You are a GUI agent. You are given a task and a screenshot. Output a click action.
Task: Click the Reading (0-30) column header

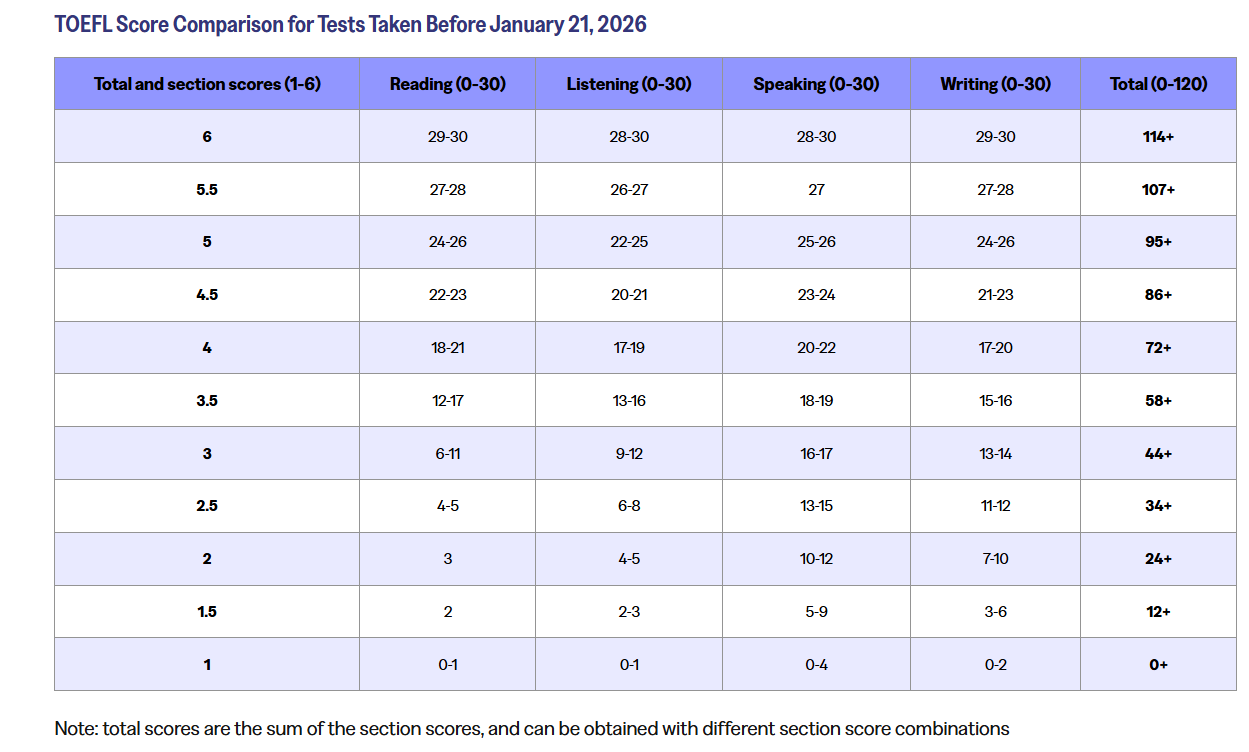click(x=447, y=84)
